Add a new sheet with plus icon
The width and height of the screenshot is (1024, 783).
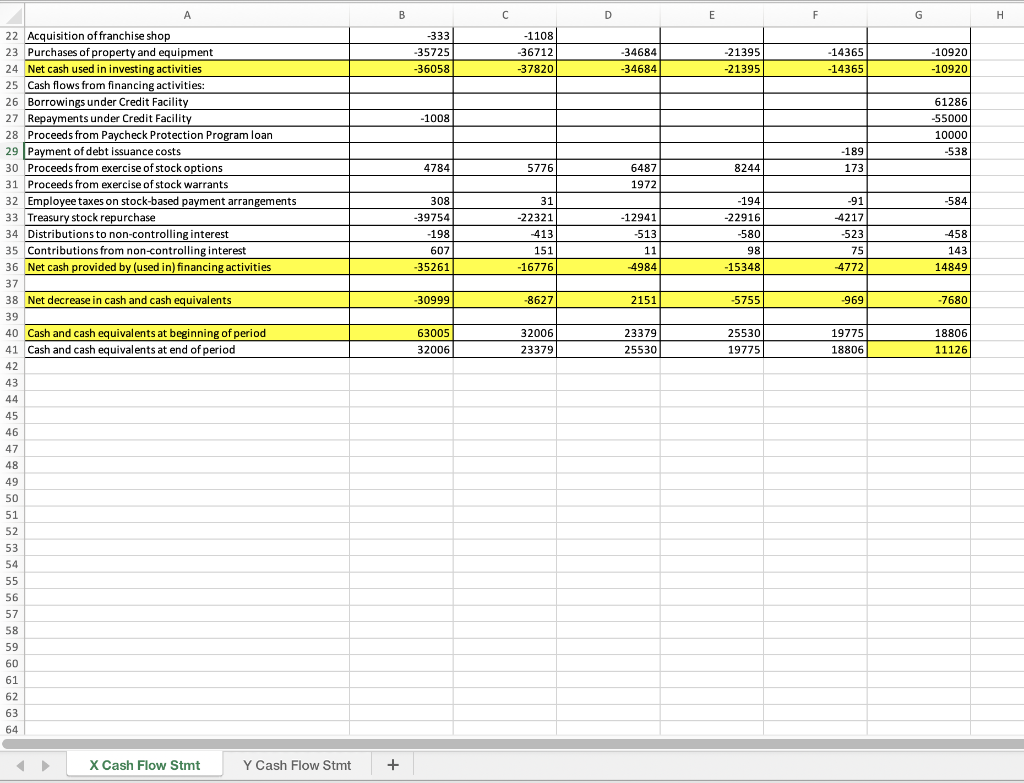[x=392, y=765]
